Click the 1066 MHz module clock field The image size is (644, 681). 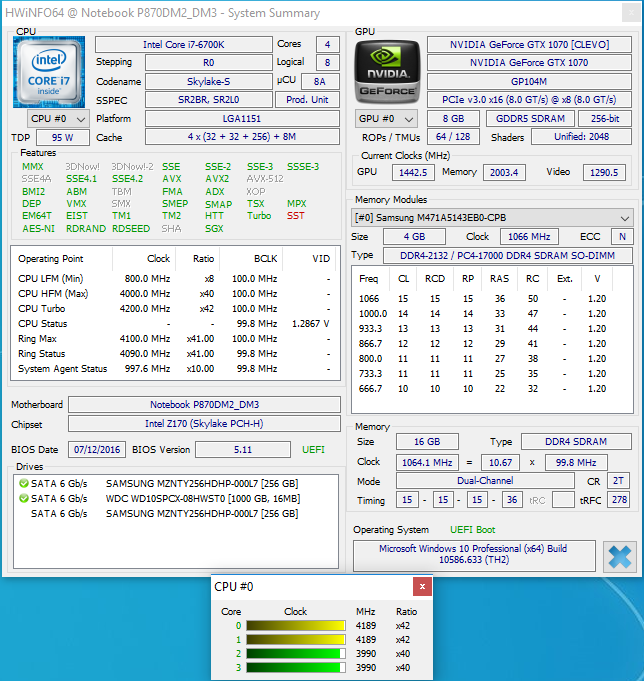529,237
